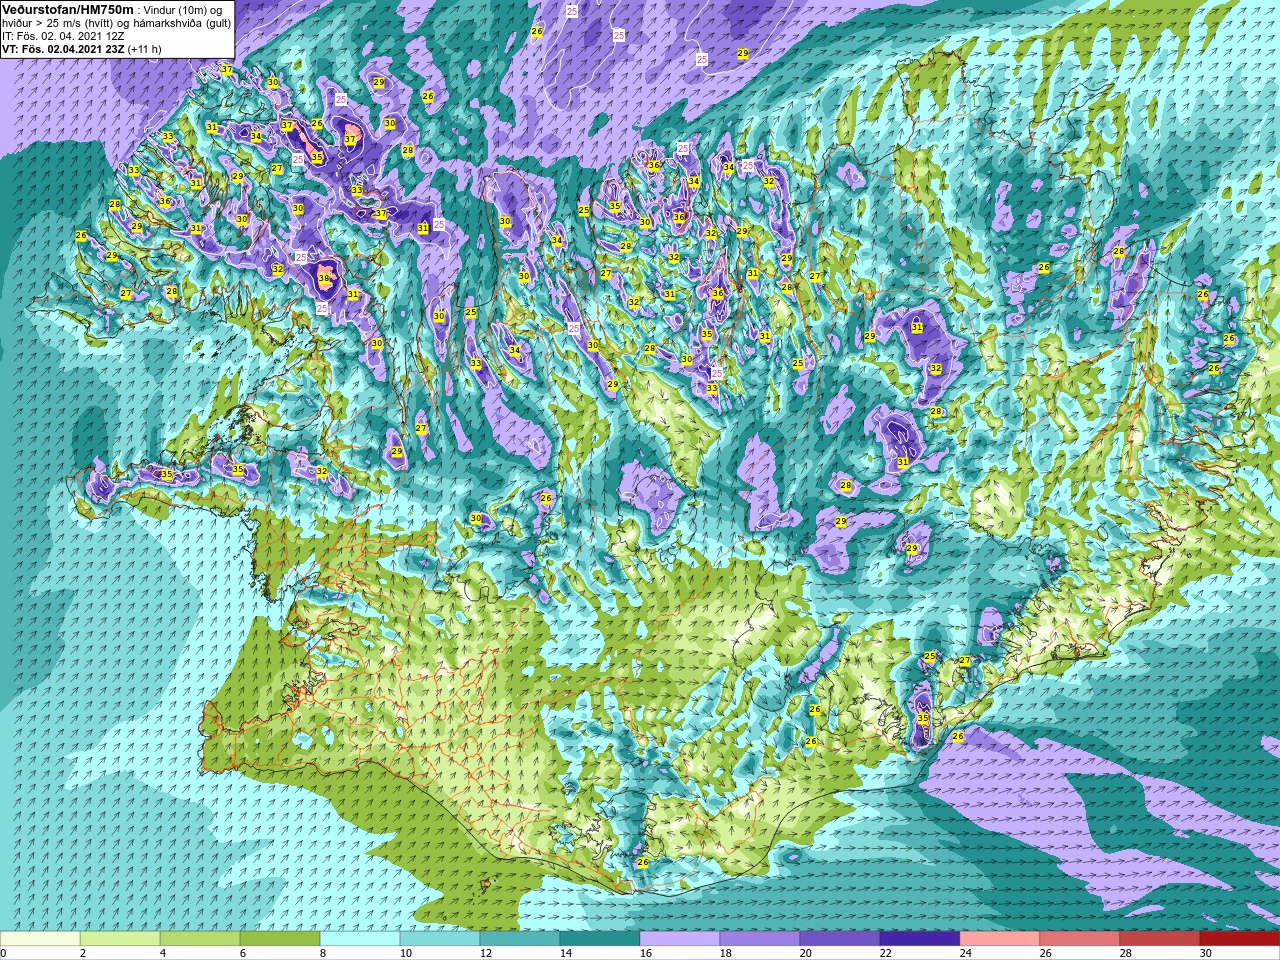Select the 14–16 m/s dark teal legend swatch
This screenshot has height=960, width=1280.
click(x=600, y=939)
